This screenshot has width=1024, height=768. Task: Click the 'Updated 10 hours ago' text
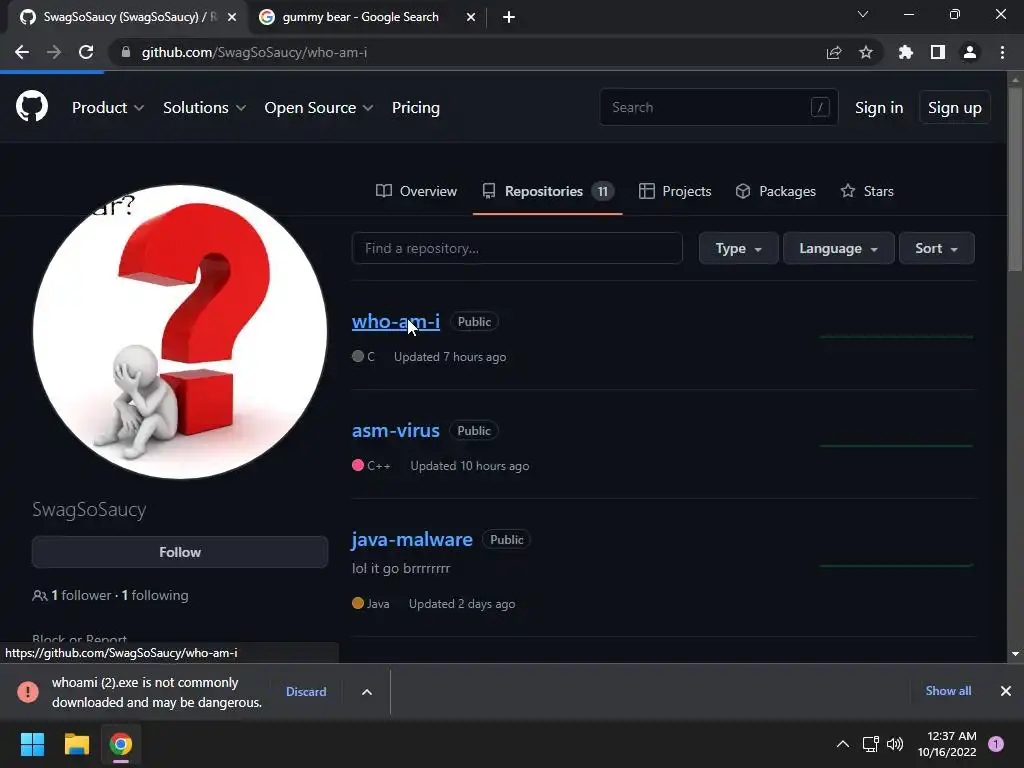[x=470, y=466]
